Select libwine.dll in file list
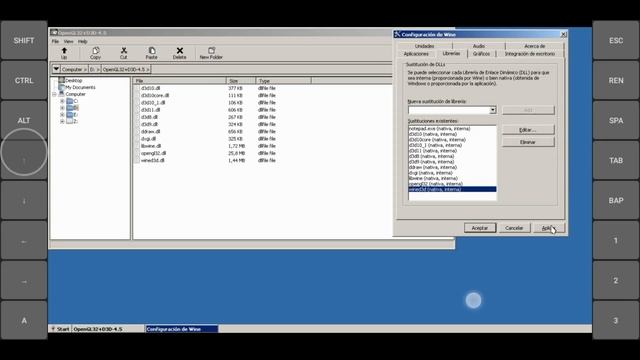This screenshot has height=360, width=640. click(151, 146)
